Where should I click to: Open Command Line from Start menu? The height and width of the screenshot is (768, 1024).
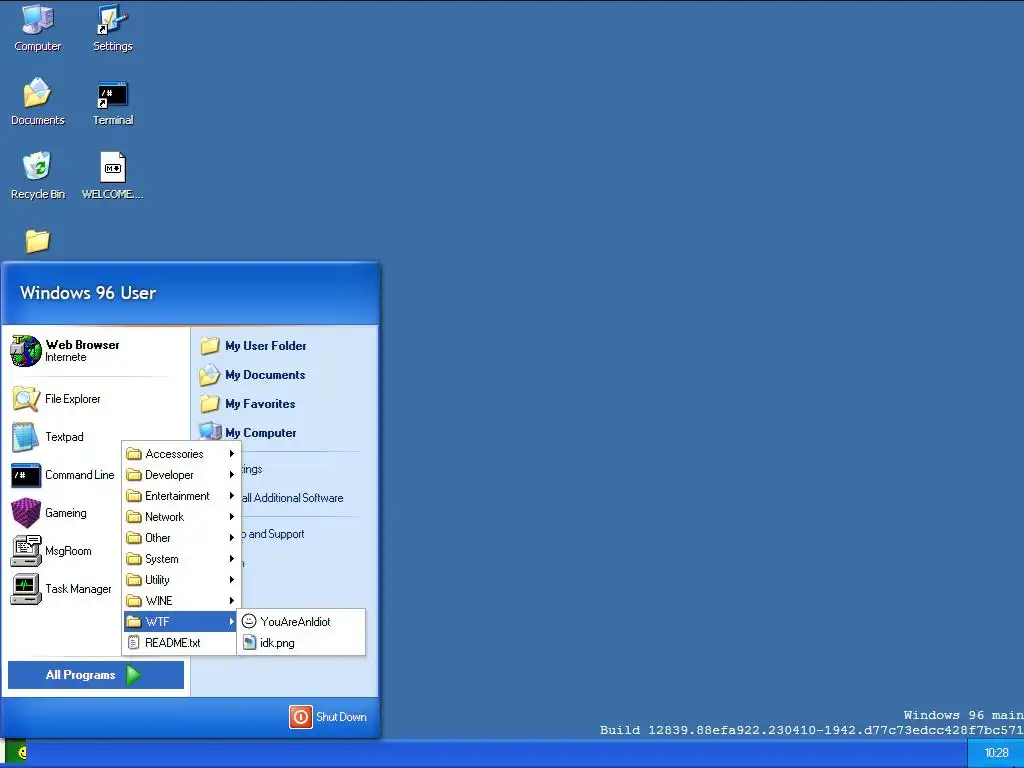(x=63, y=475)
